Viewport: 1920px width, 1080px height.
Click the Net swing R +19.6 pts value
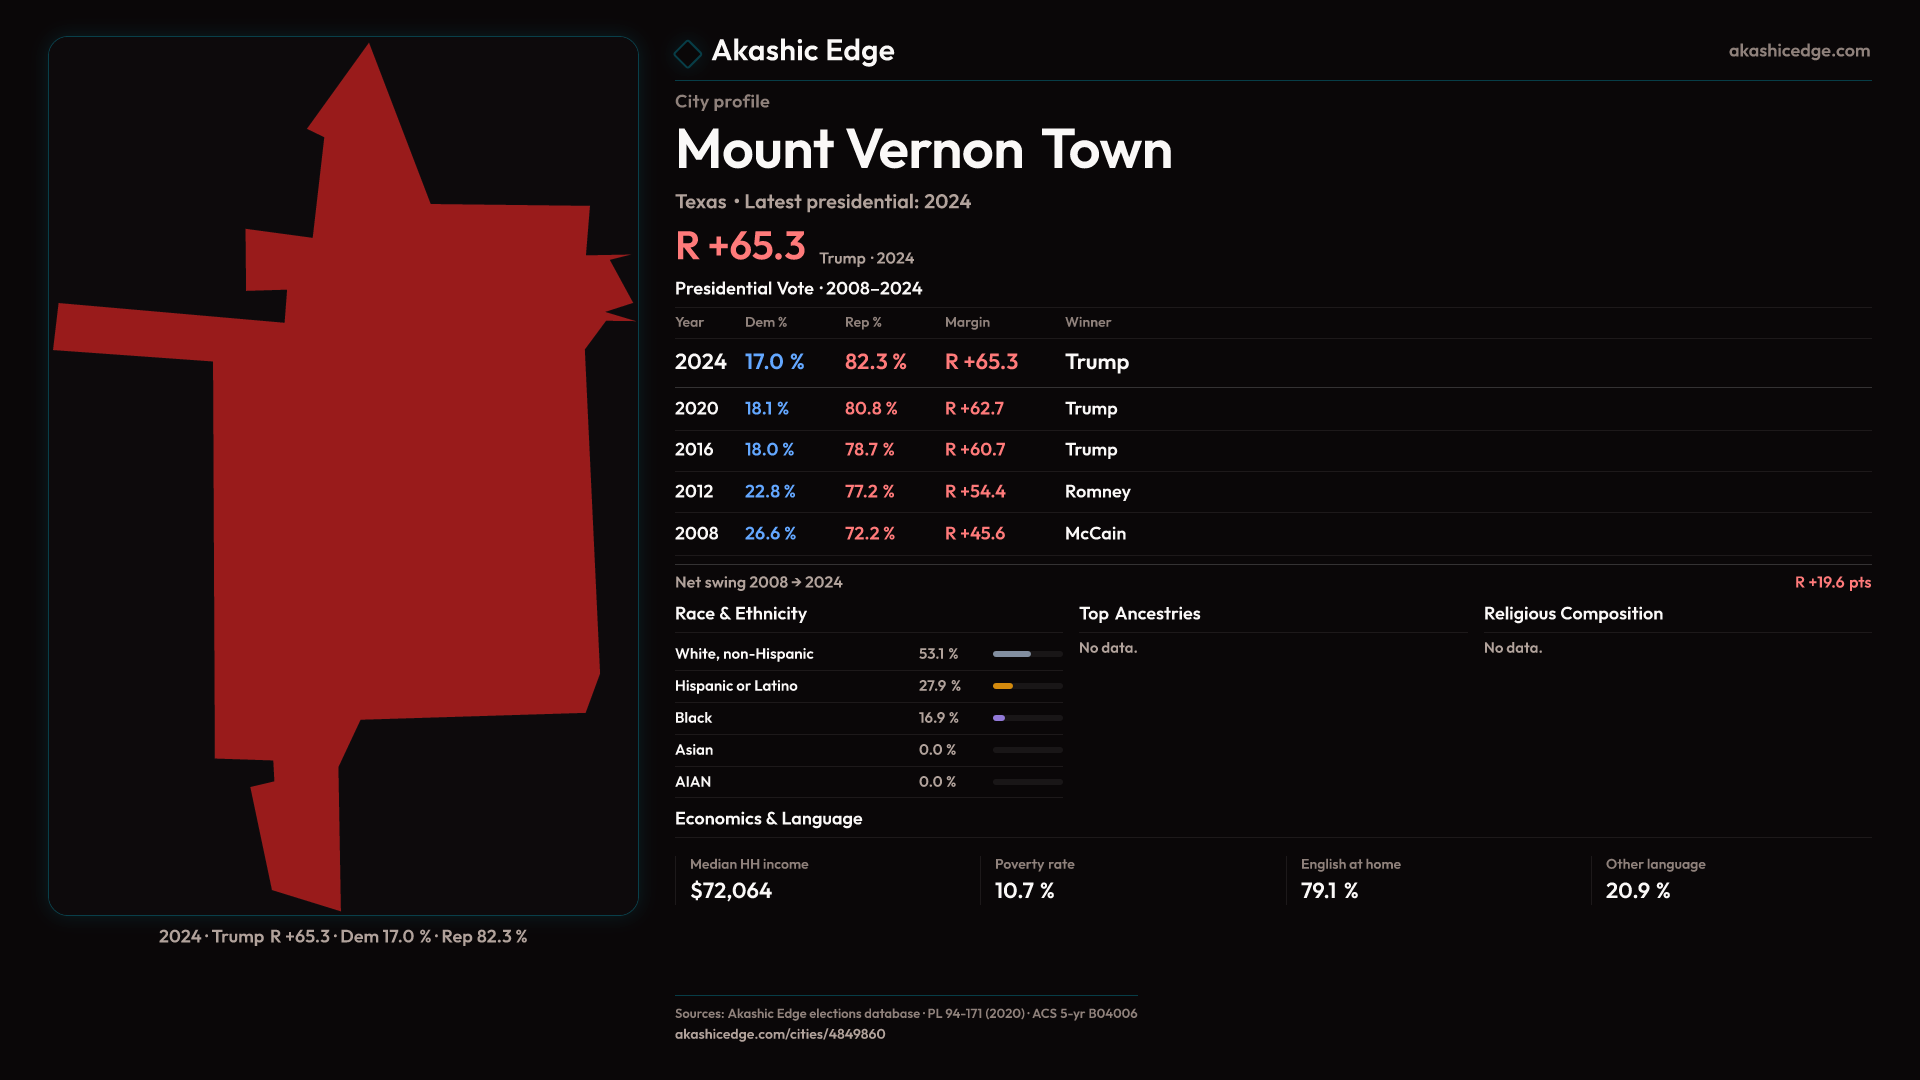pyautogui.click(x=1831, y=582)
